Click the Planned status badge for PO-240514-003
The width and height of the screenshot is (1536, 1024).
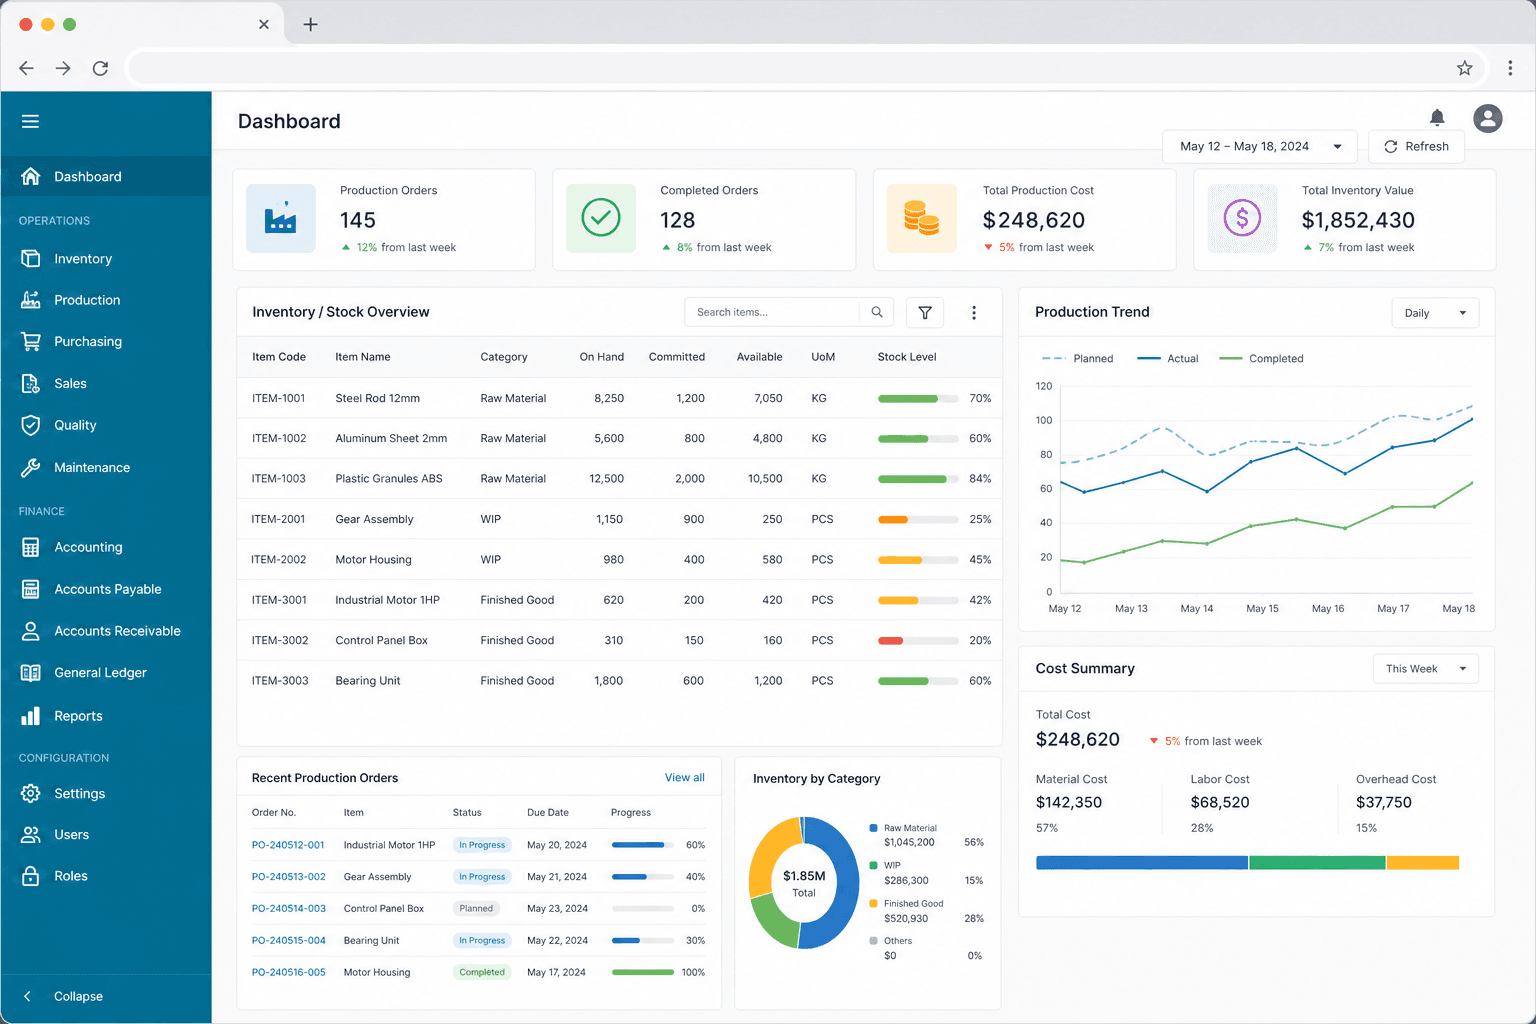click(x=476, y=909)
